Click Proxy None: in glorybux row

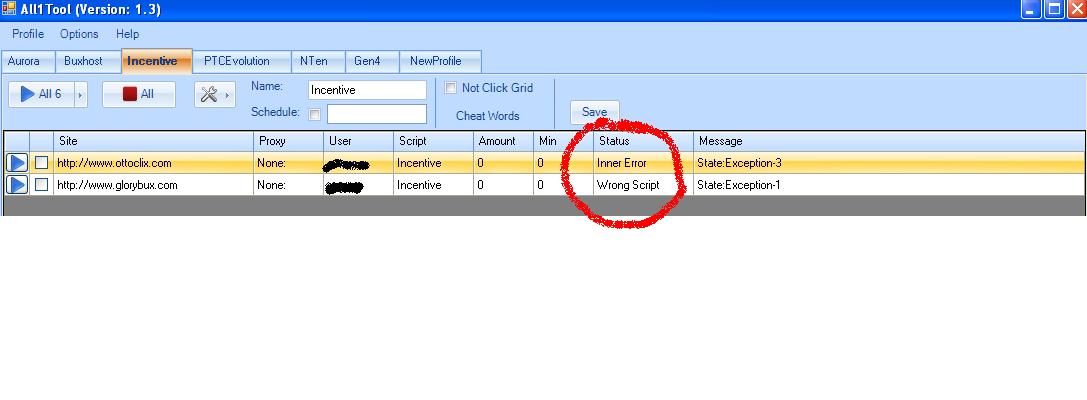[x=288, y=185]
